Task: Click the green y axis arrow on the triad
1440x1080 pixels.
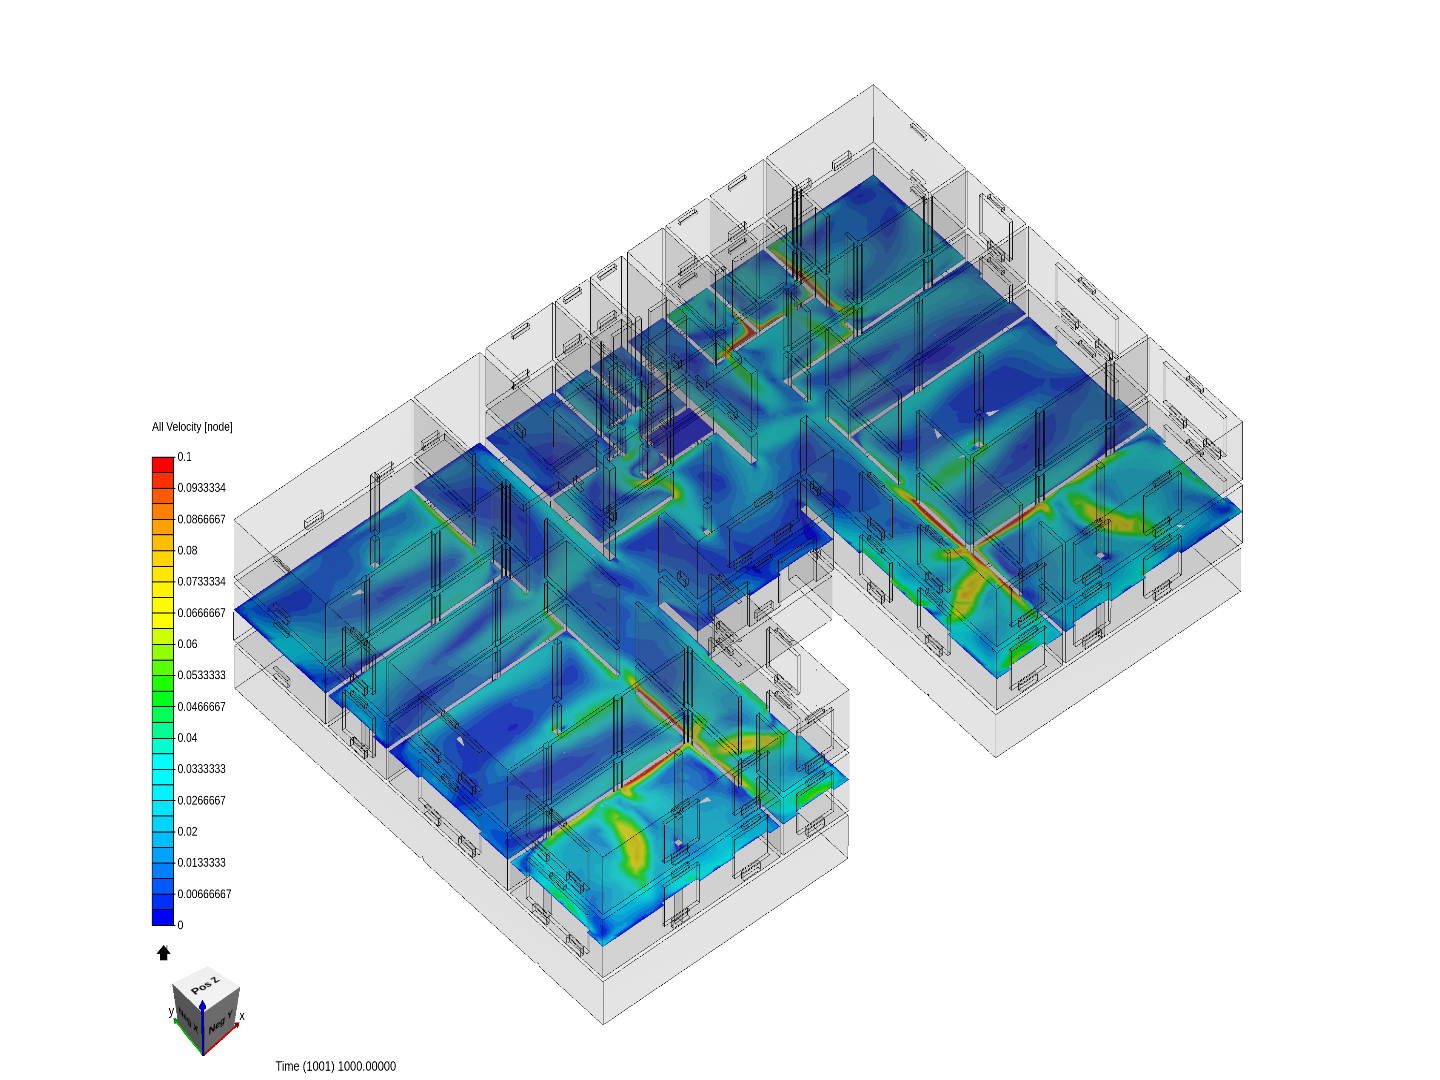Action: click(176, 1022)
